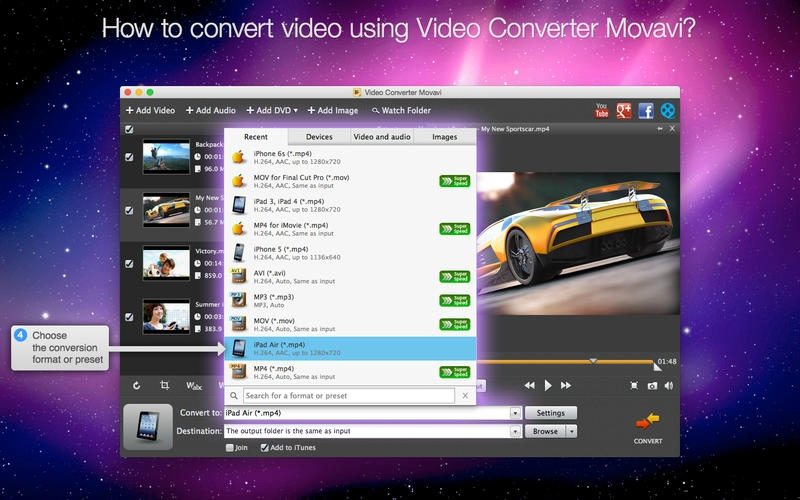
Task: Open the Settings button
Action: coord(551,413)
